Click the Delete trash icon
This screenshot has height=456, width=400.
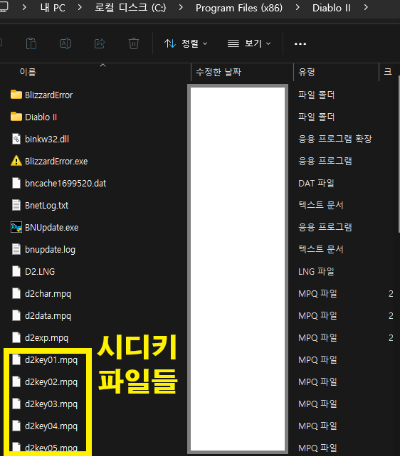(134, 44)
